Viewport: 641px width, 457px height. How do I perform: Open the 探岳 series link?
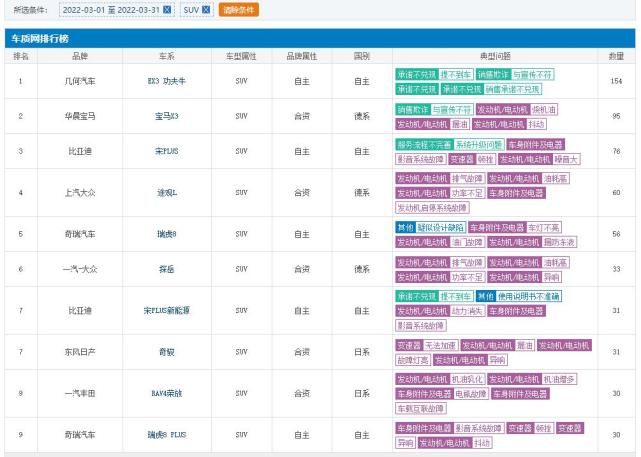[167, 269]
